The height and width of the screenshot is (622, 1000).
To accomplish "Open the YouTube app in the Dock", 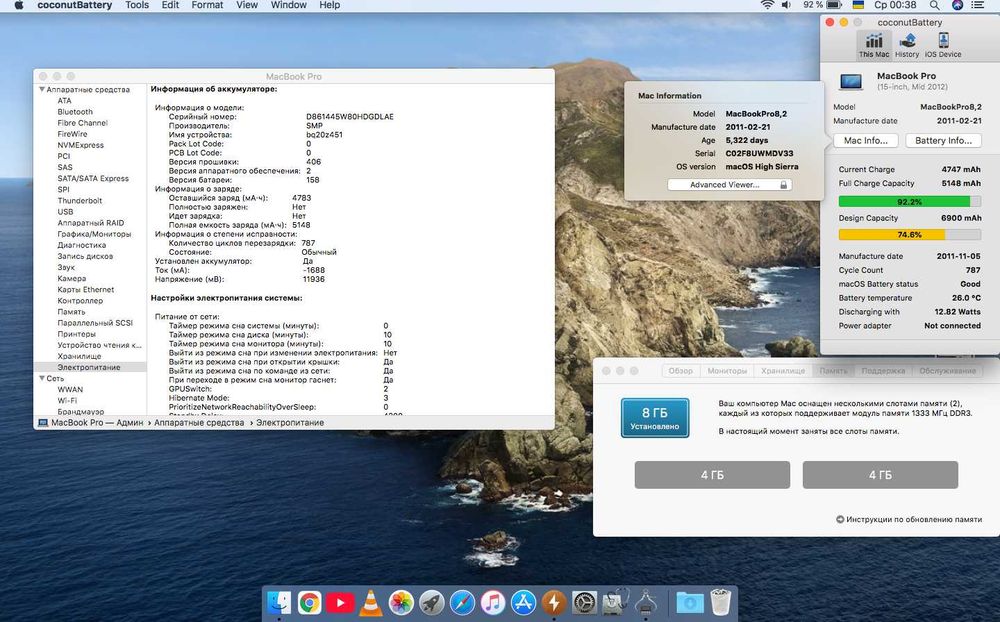I will (x=340, y=602).
